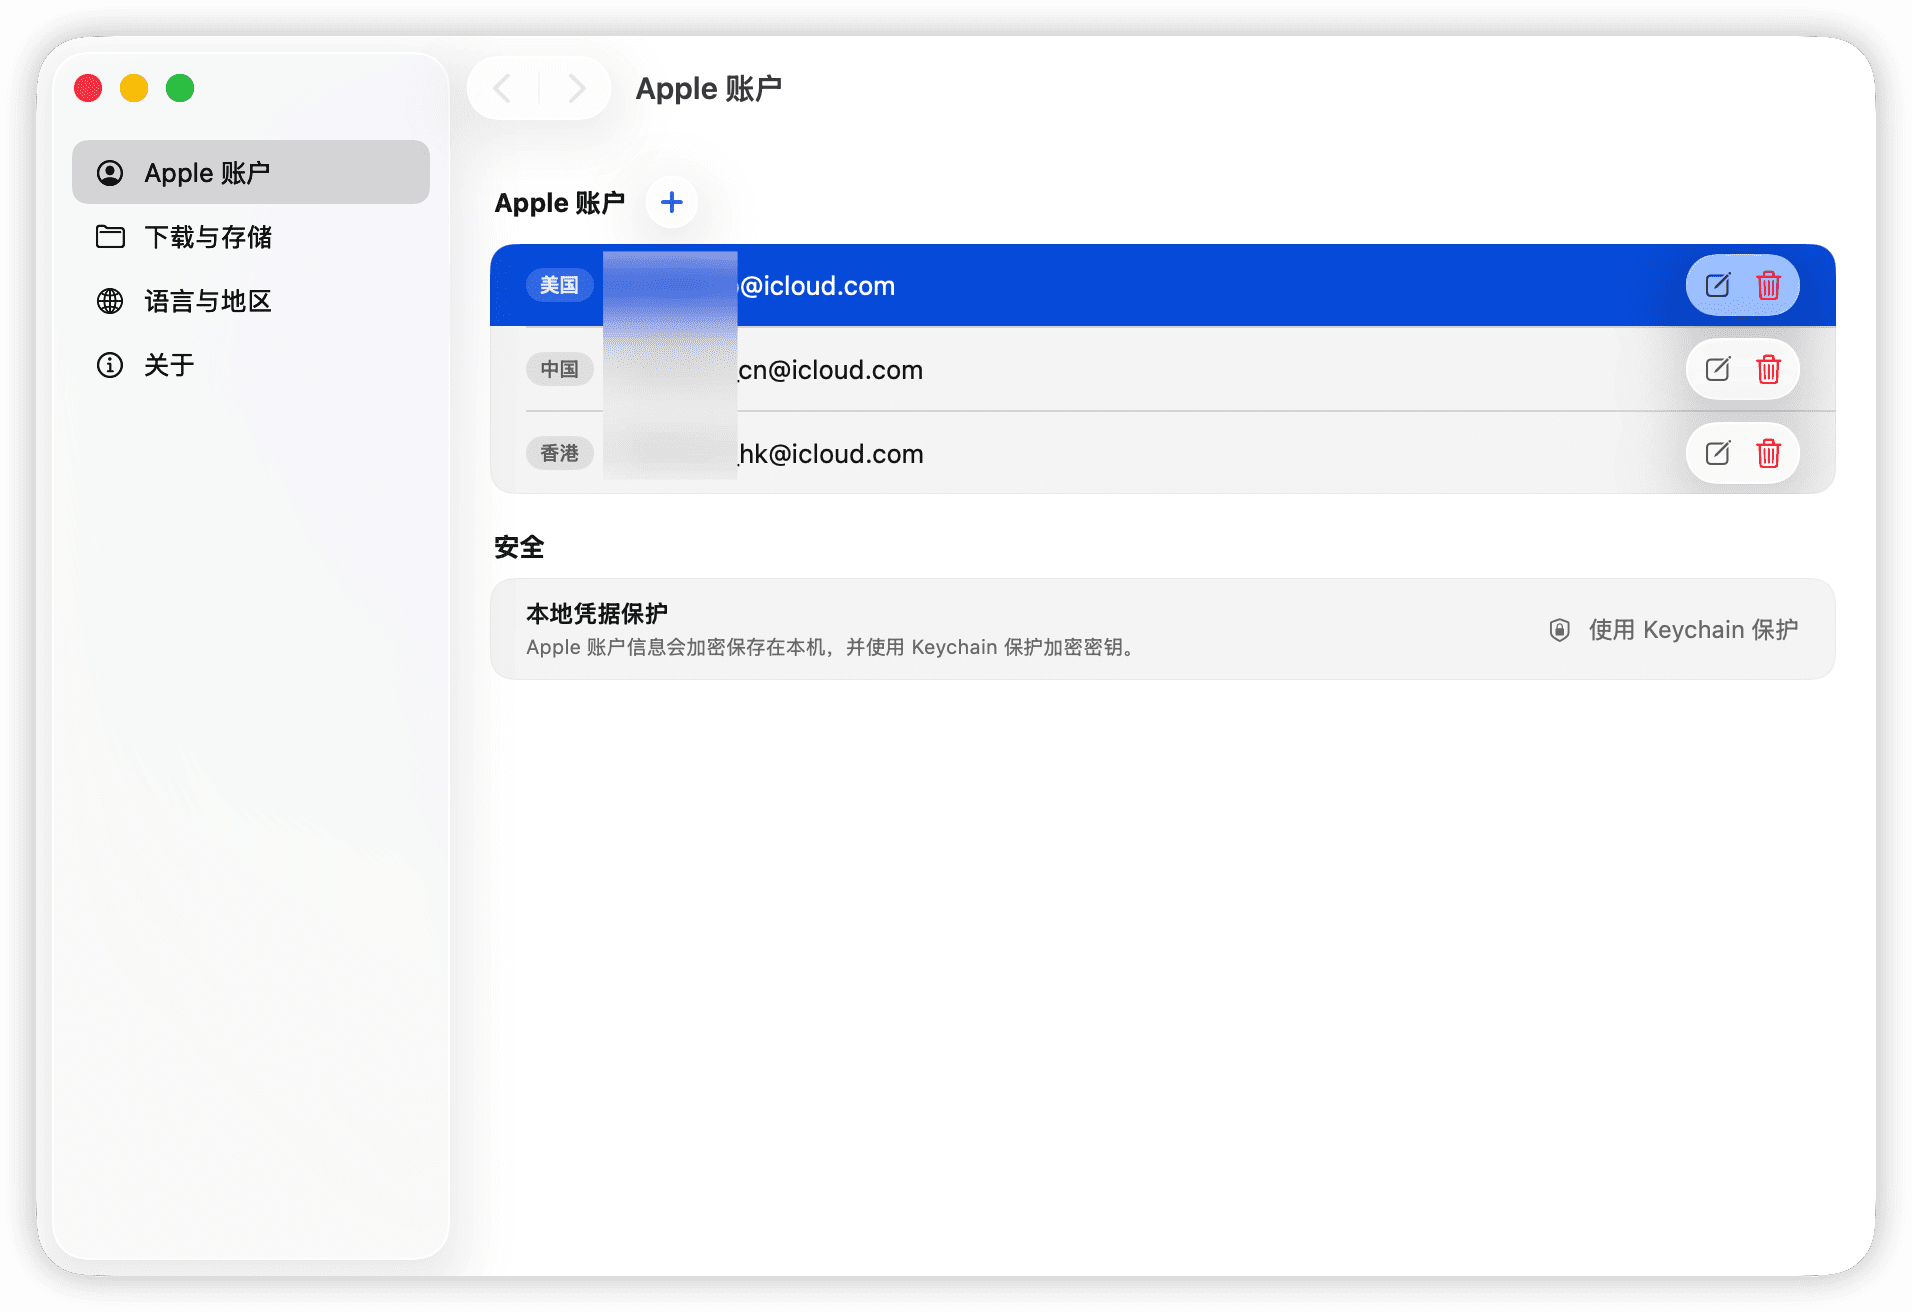
Task: Delete the 香港 hk@icloud.com account
Action: point(1768,453)
